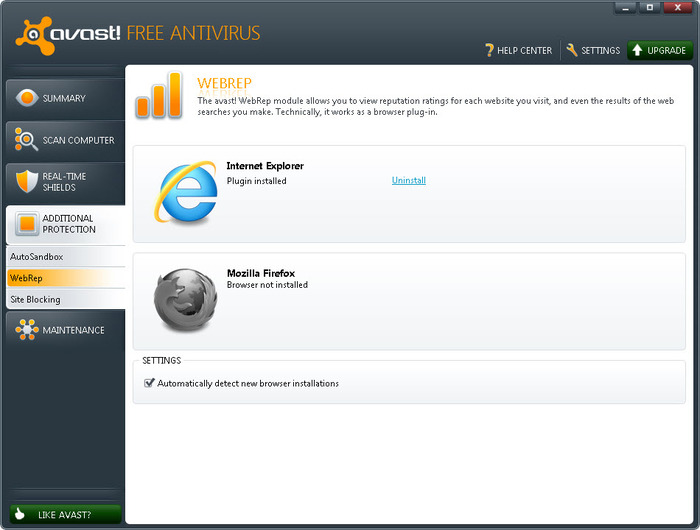The height and width of the screenshot is (530, 700).
Task: Click the avast! orange logo icon
Action: pyautogui.click(x=34, y=36)
